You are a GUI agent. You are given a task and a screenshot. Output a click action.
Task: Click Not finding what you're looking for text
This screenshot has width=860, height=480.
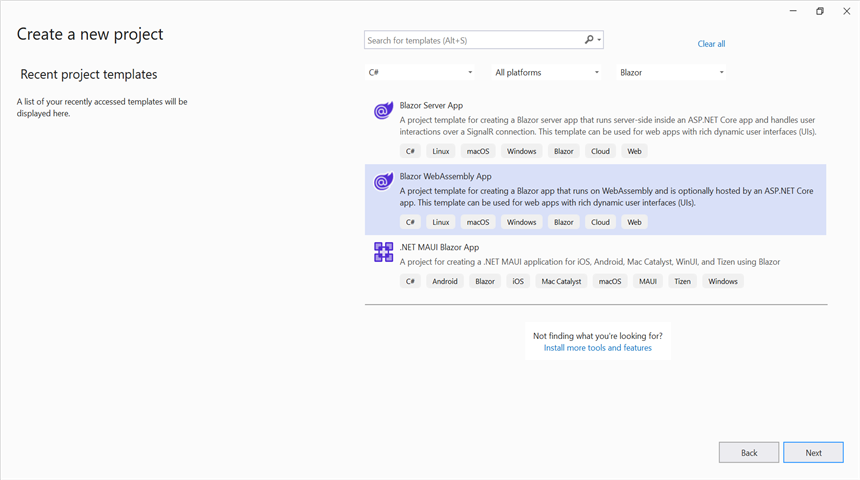tap(598, 336)
